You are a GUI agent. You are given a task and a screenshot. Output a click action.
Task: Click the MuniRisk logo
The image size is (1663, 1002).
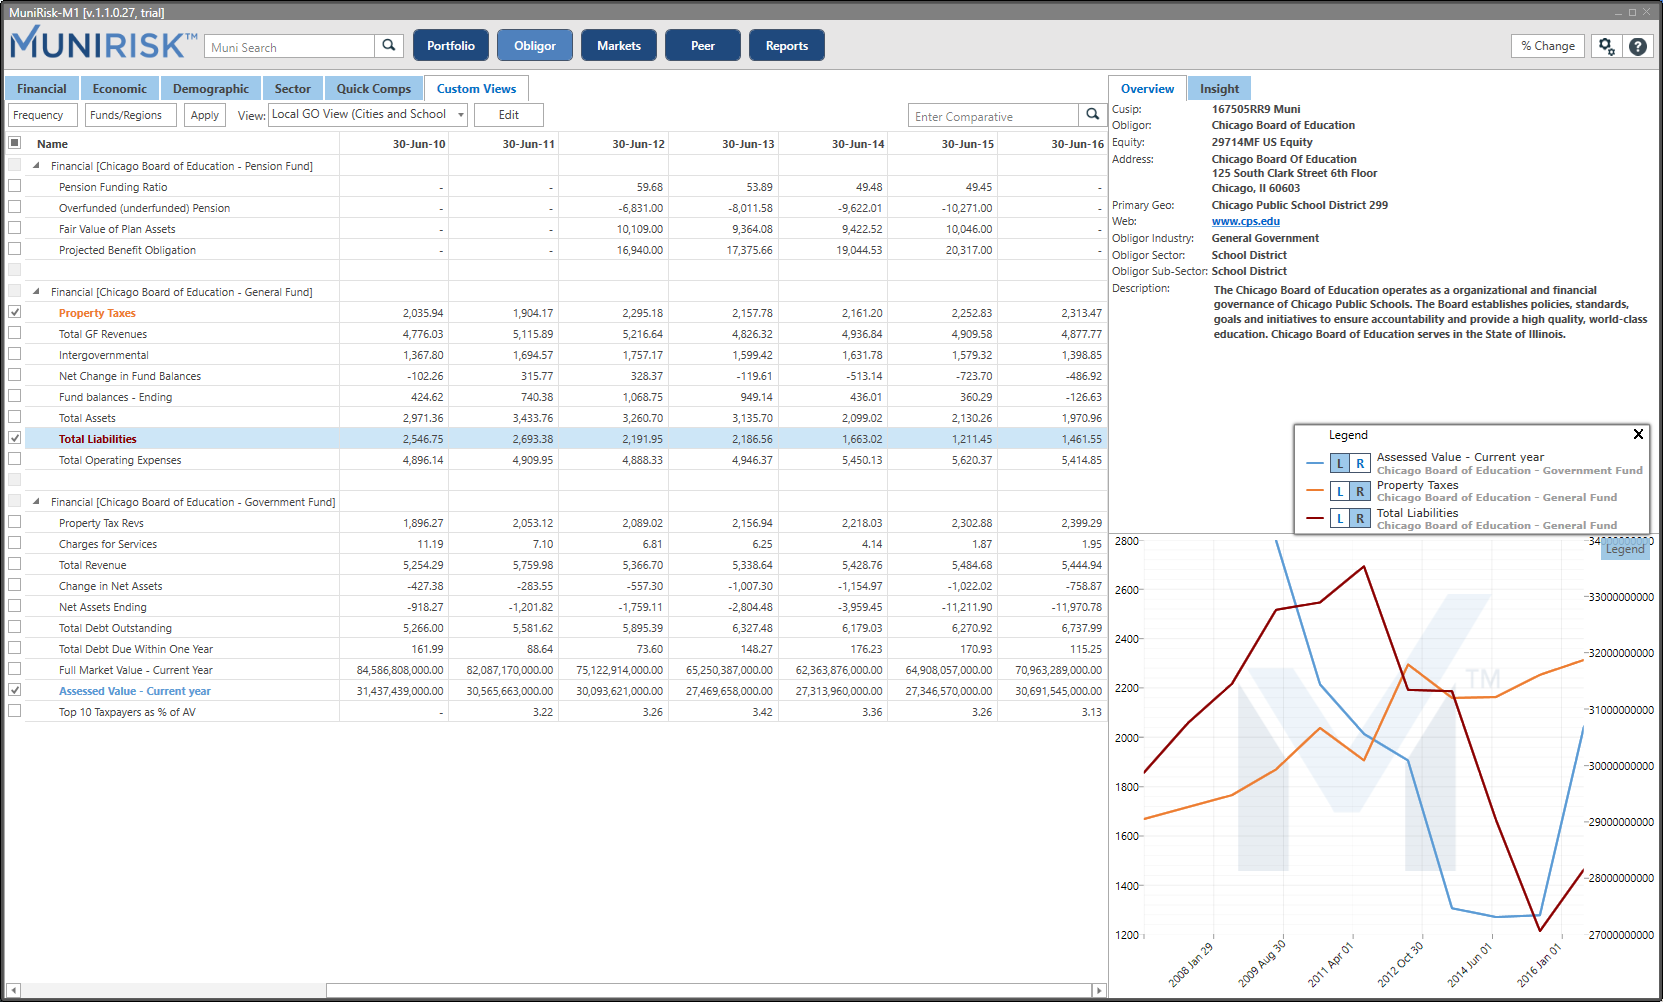[103, 44]
